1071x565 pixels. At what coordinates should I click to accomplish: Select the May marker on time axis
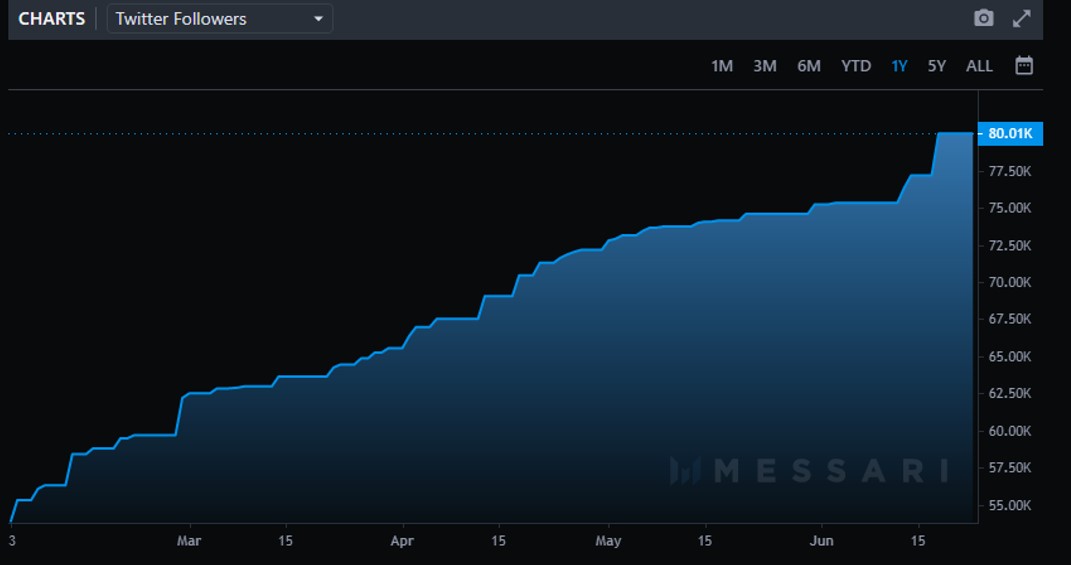point(608,541)
